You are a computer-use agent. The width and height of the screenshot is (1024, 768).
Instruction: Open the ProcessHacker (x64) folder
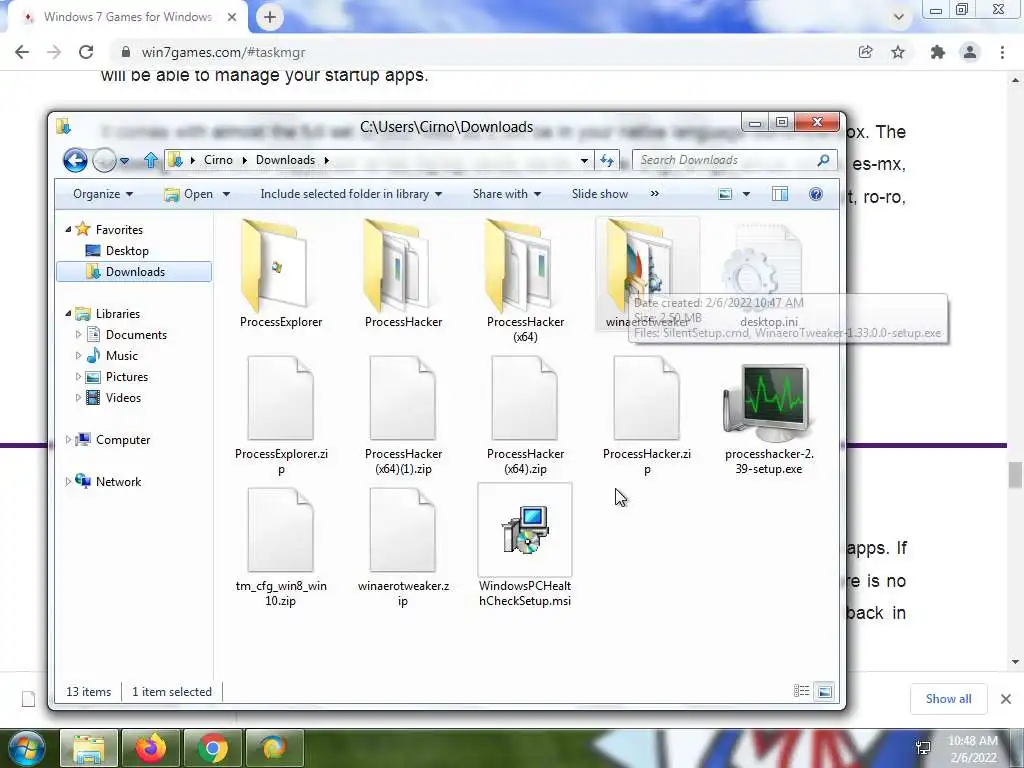(525, 281)
